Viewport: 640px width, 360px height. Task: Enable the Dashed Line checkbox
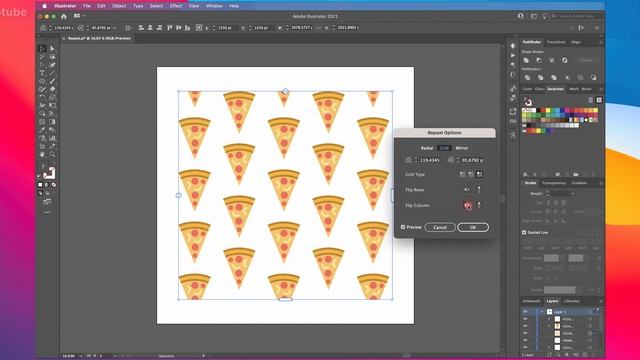pyautogui.click(x=524, y=232)
